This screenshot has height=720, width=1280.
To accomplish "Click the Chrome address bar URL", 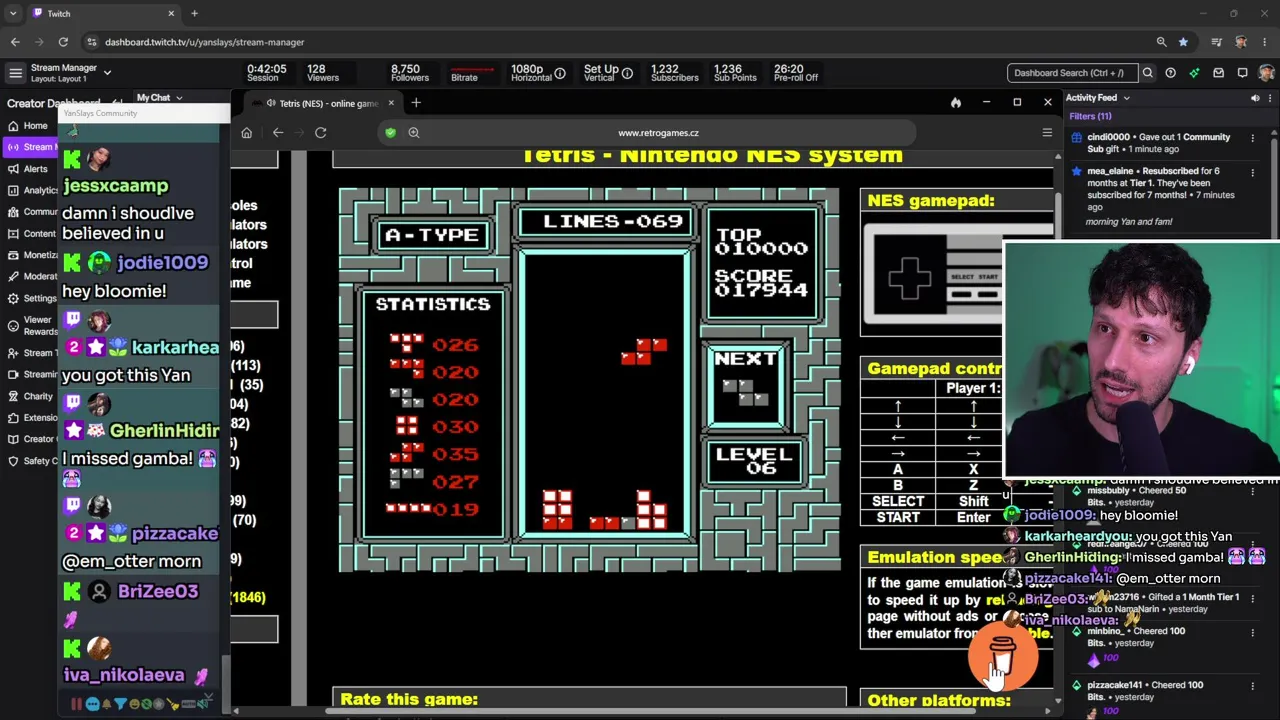I will click(x=204, y=42).
